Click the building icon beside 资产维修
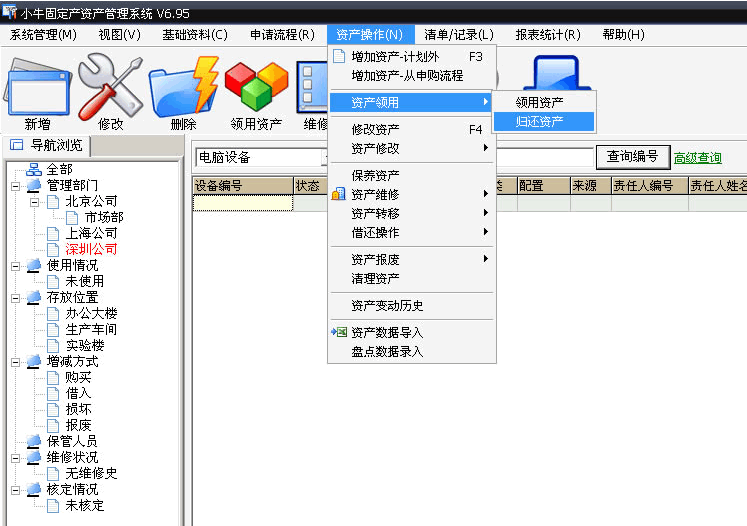The width and height of the screenshot is (747, 526). pos(338,194)
